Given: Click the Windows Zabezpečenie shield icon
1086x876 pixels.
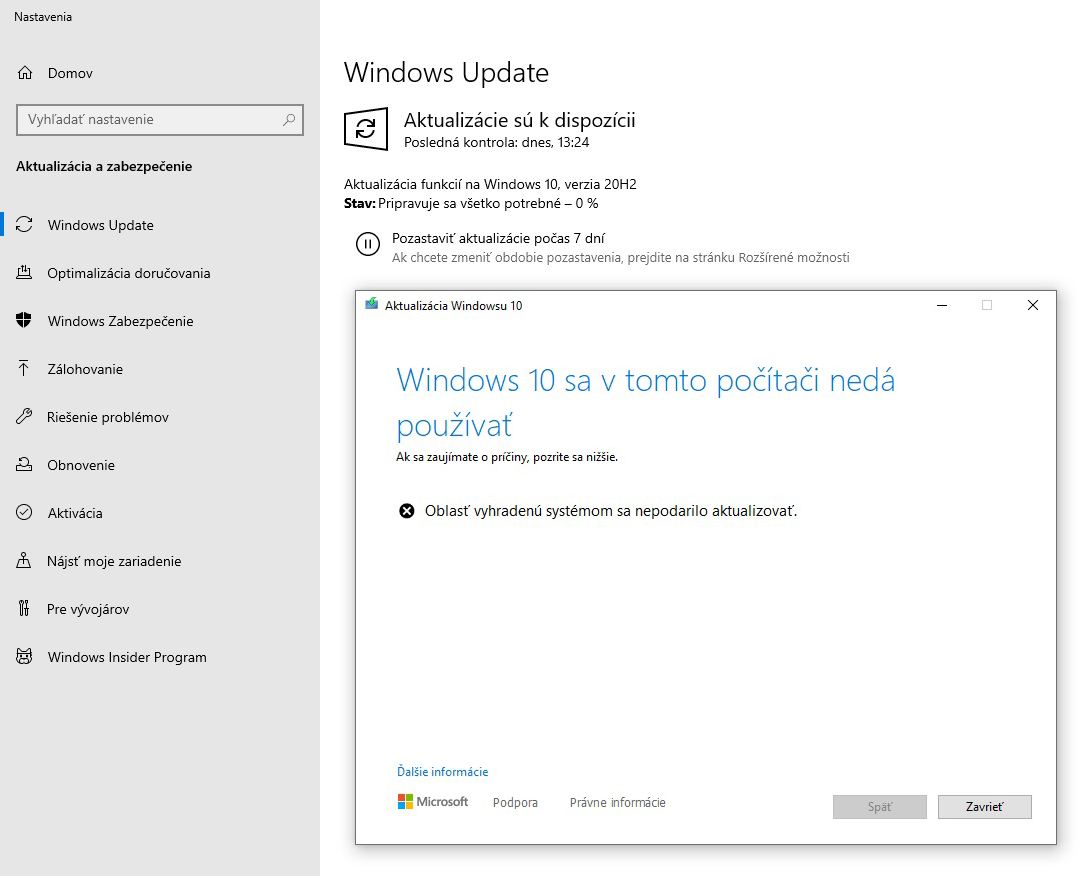Looking at the screenshot, I should point(24,320).
